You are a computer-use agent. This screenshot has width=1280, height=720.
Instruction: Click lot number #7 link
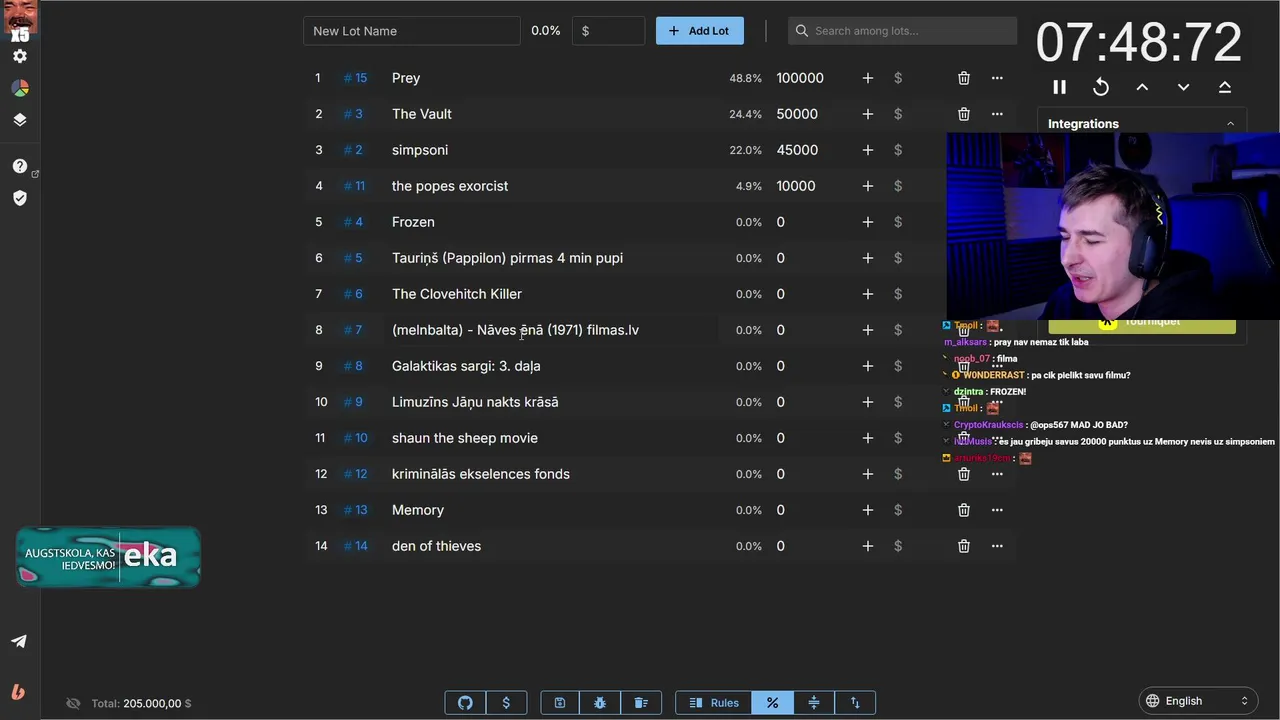tap(353, 330)
